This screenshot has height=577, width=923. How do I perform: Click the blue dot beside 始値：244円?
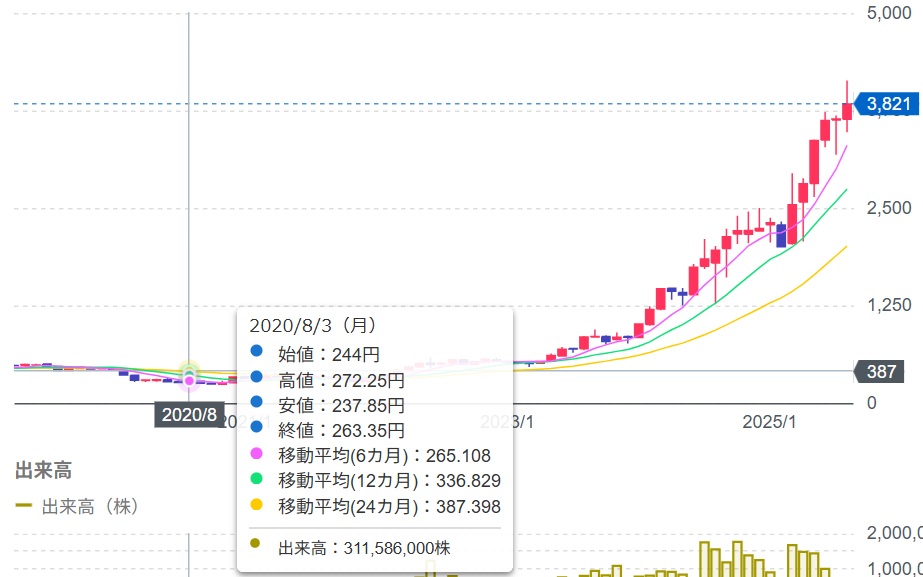(256, 352)
